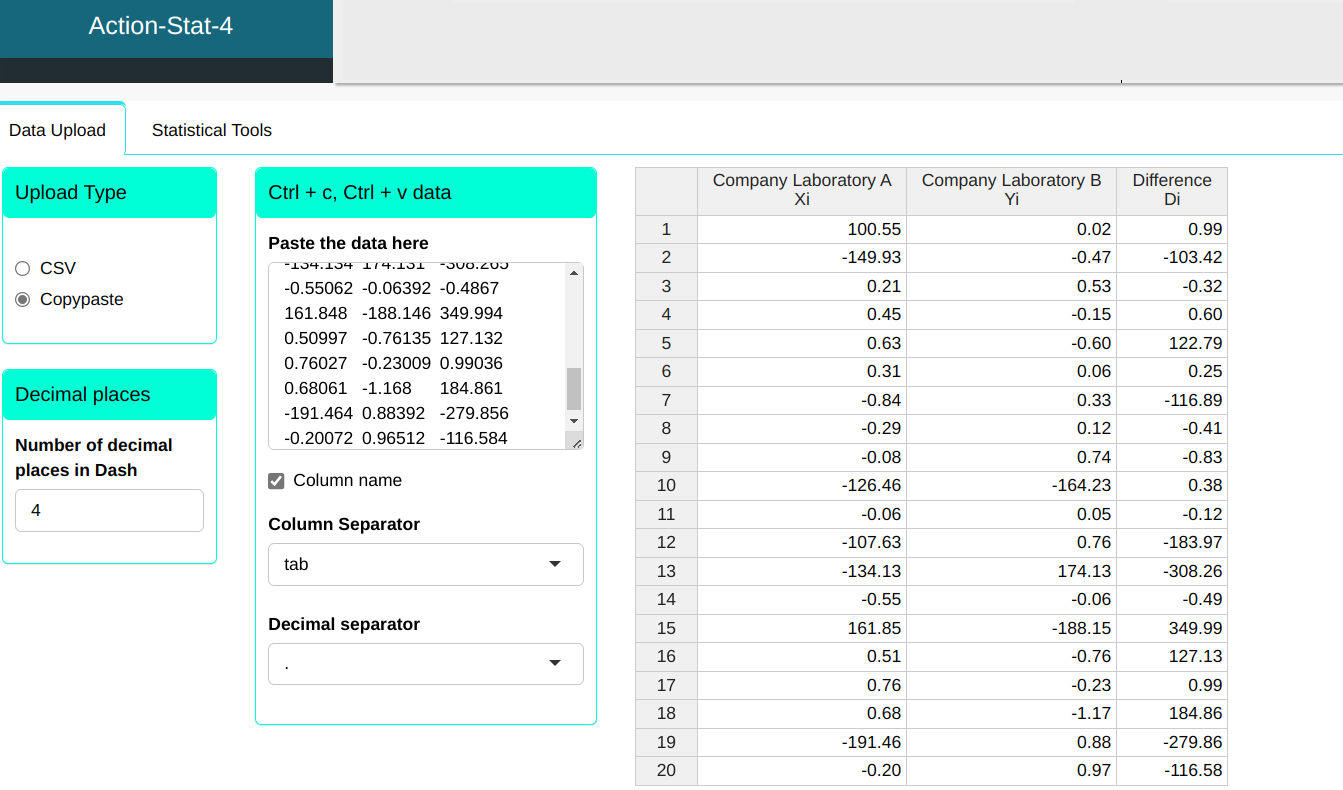Viewport: 1343px width, 790px height.
Task: Click the Action-Stat-4 header title
Action: coord(160,26)
